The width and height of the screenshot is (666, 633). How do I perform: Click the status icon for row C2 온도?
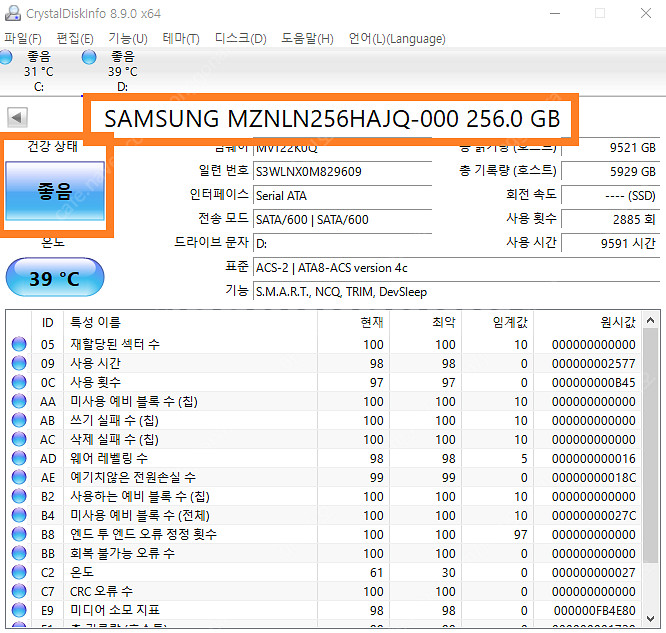tap(19, 572)
